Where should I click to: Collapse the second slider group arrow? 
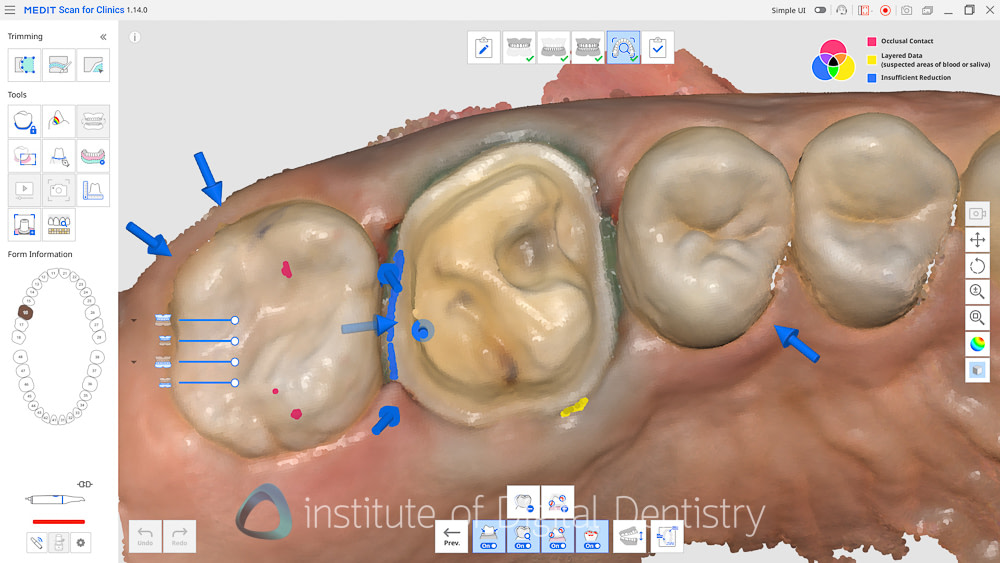tap(134, 362)
